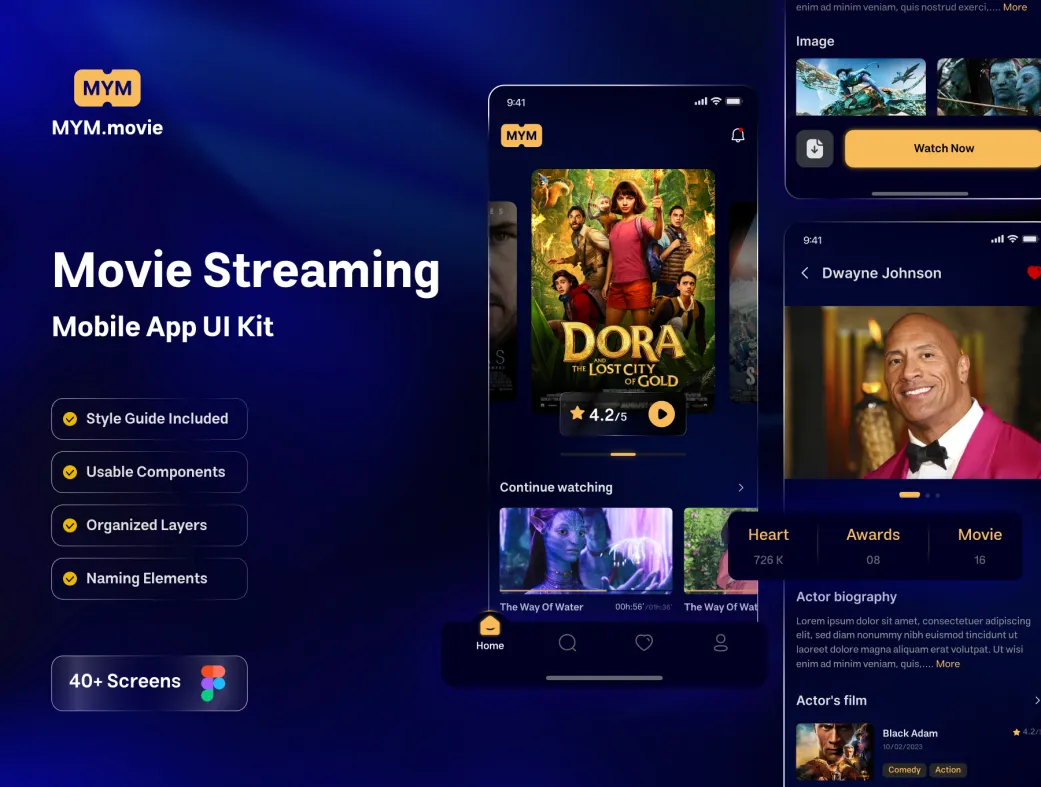This screenshot has width=1041, height=787.
Task: Open favorites heart icon in bottom navigation
Action: 644,643
